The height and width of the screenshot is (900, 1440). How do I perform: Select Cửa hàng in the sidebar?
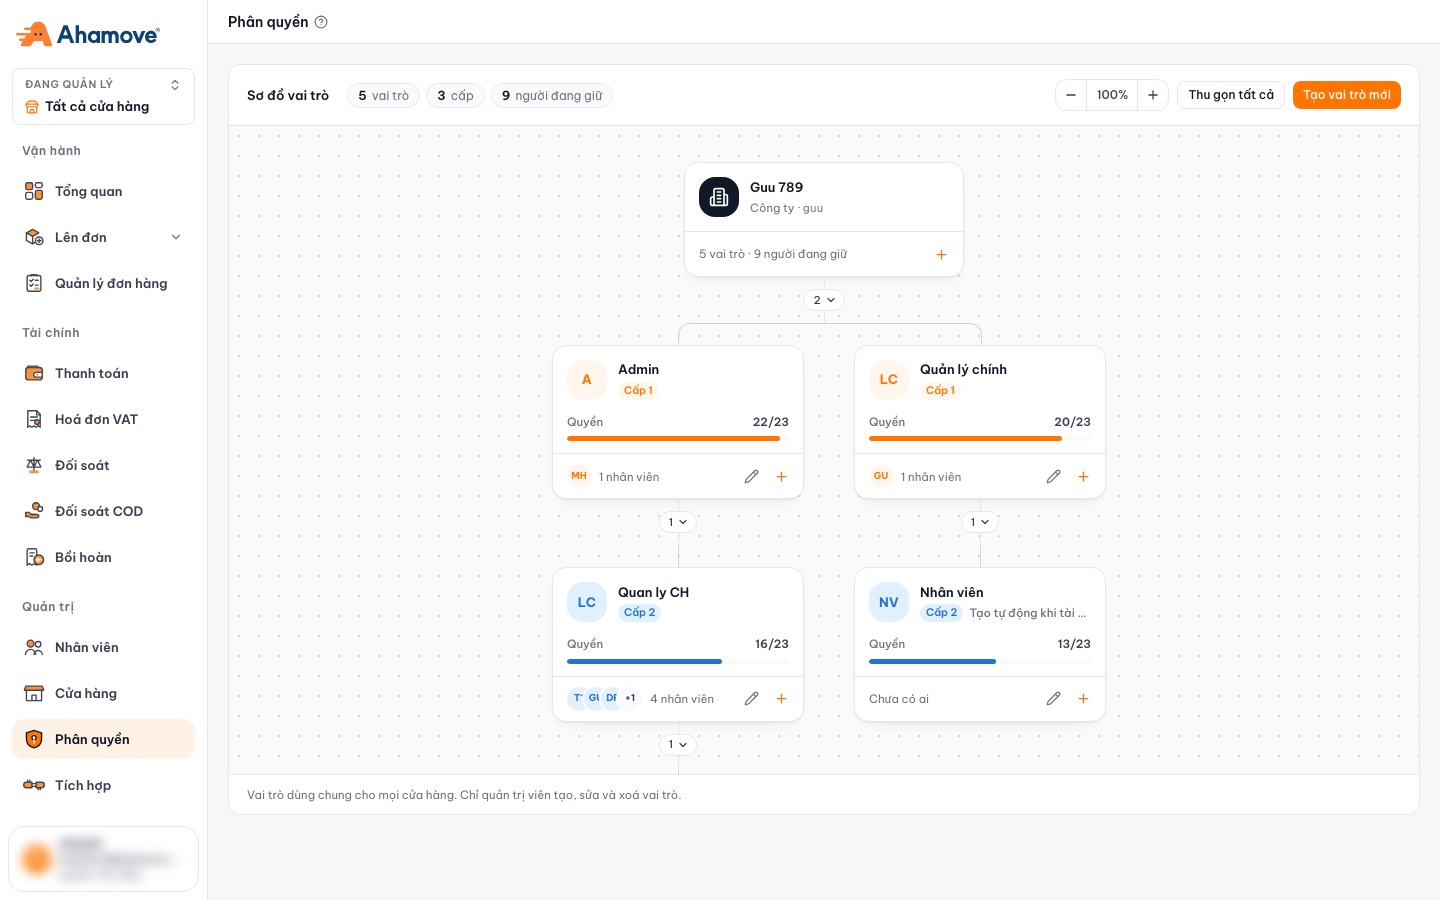pos(103,693)
